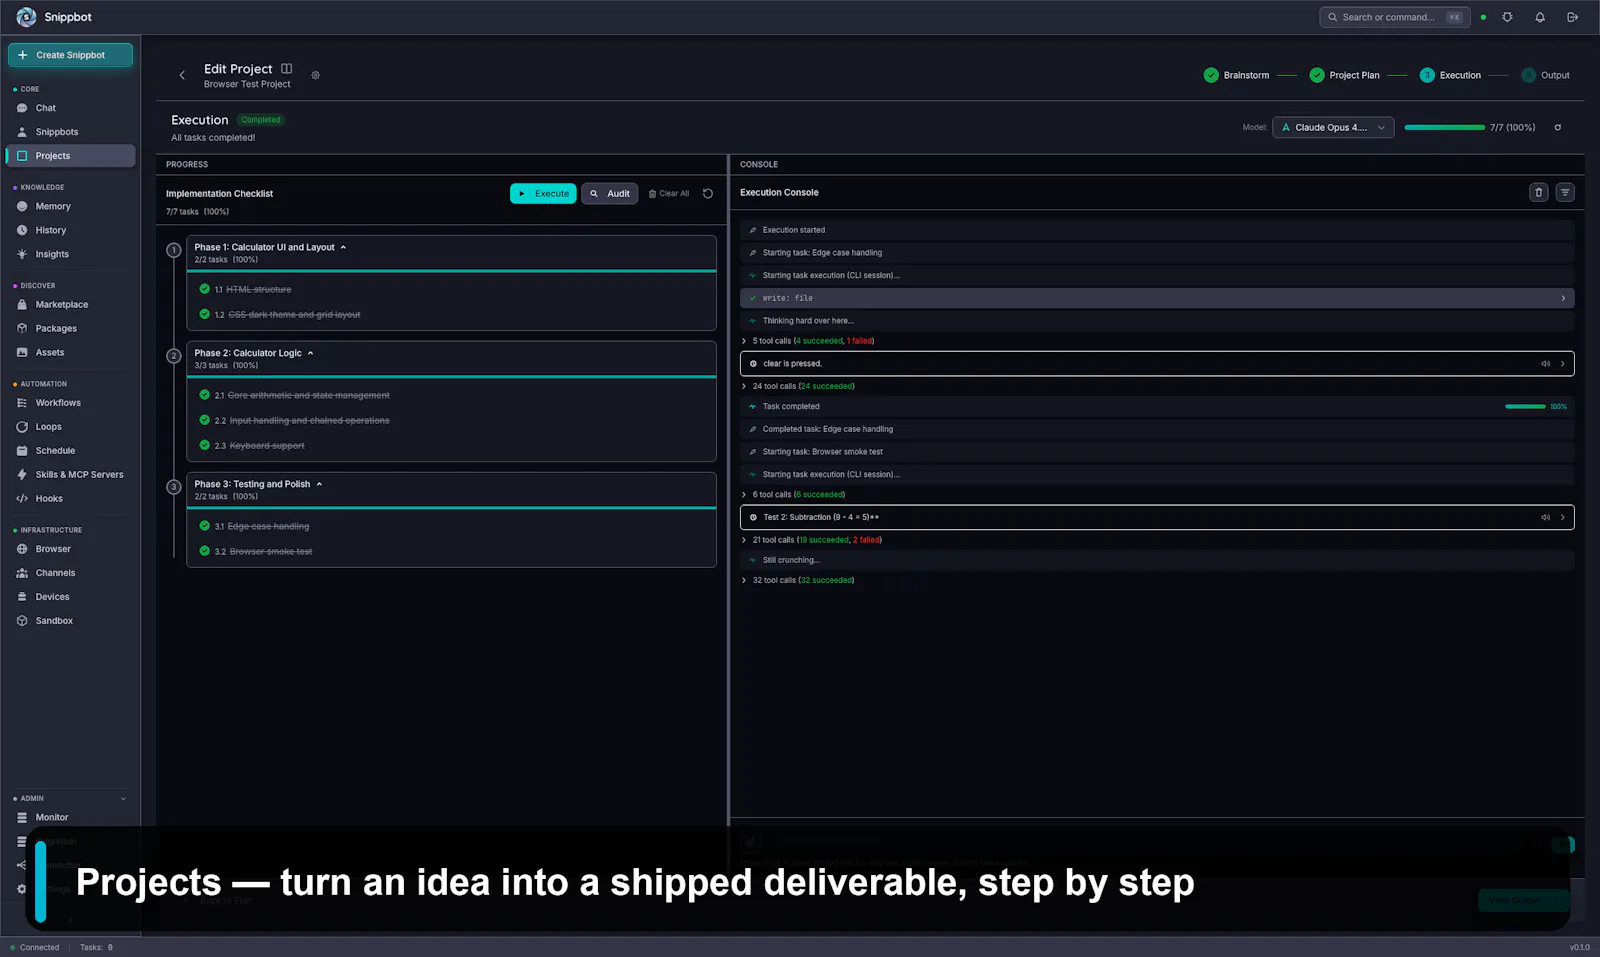Go to the Brainstorm step
This screenshot has width=1600, height=957.
pyautogui.click(x=1236, y=75)
